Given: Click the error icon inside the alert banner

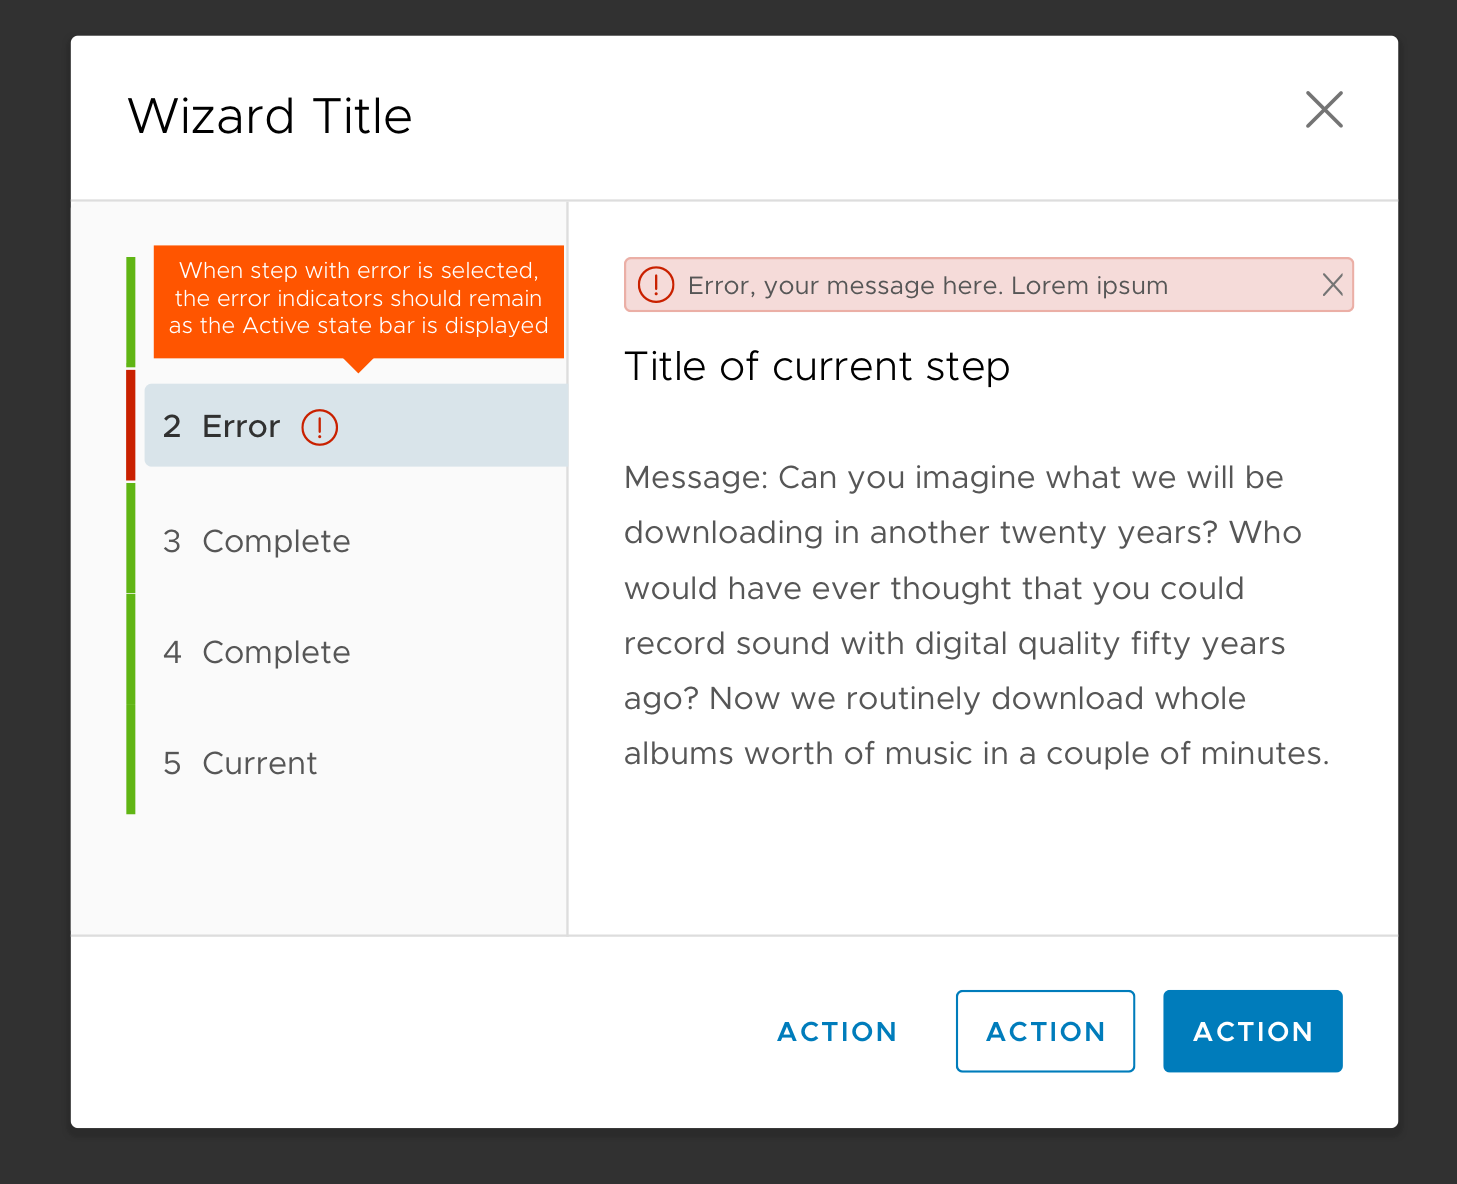Looking at the screenshot, I should click(656, 285).
